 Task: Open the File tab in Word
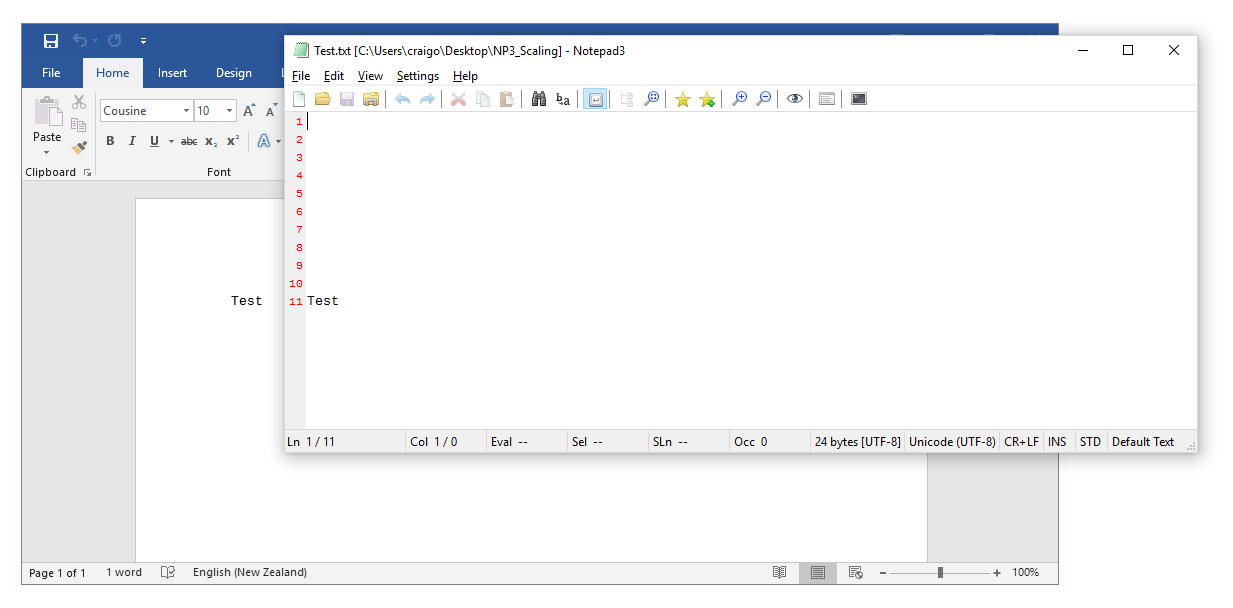pyautogui.click(x=51, y=73)
